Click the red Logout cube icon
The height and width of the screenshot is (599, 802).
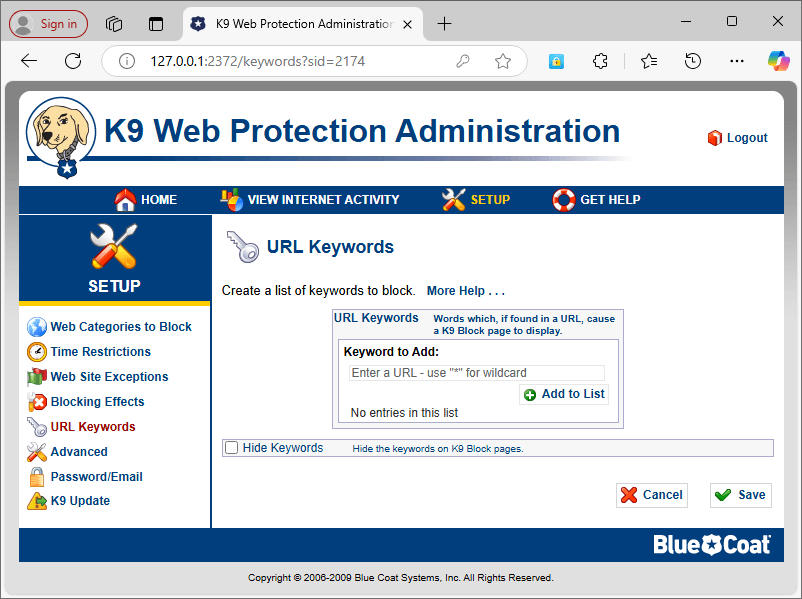coord(714,138)
